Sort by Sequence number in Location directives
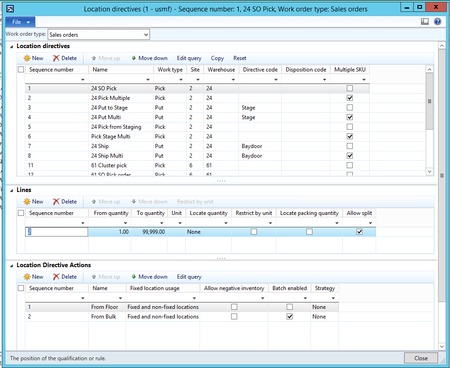Screen dimensions: 450x368 click(x=51, y=70)
